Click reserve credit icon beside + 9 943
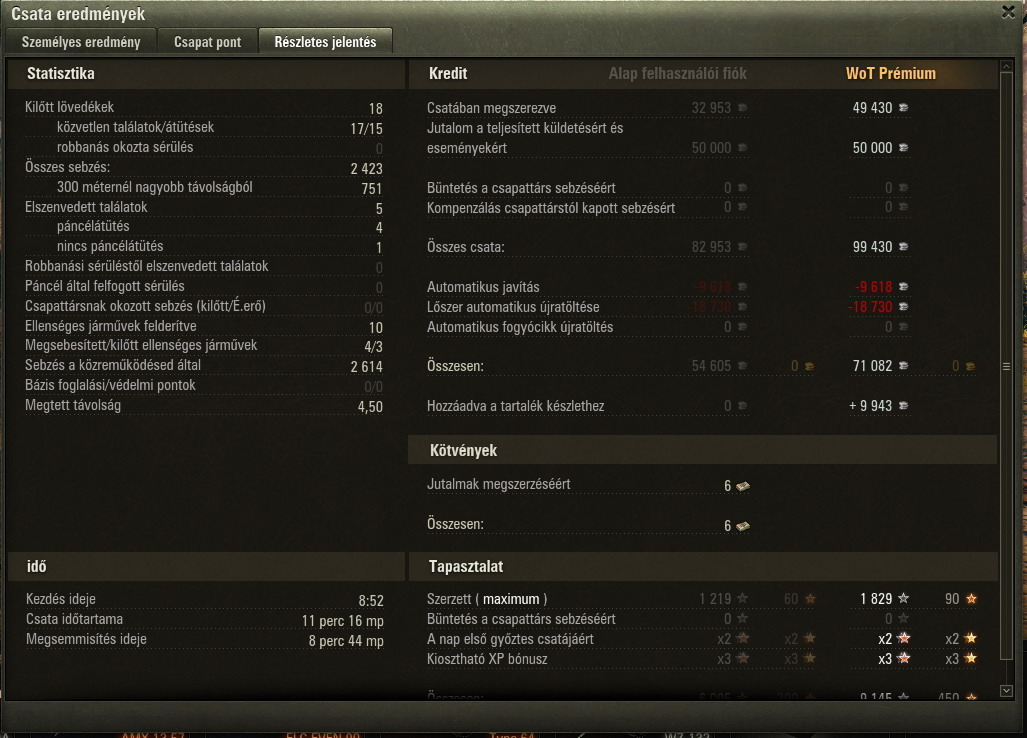Screen dimensions: 1027x738 pyautogui.click(x=903, y=406)
